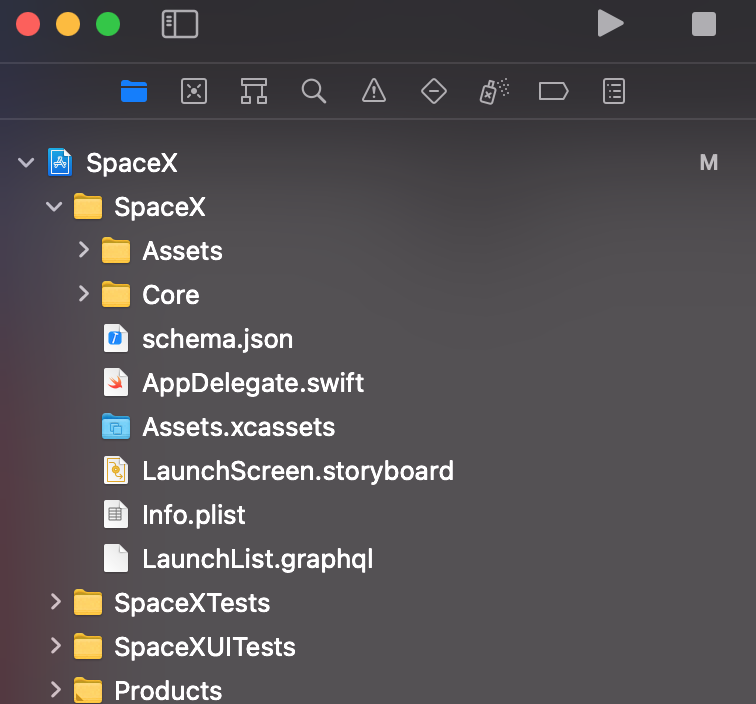This screenshot has width=756, height=704.
Task: Toggle the navigator sidebar
Action: coord(180,24)
